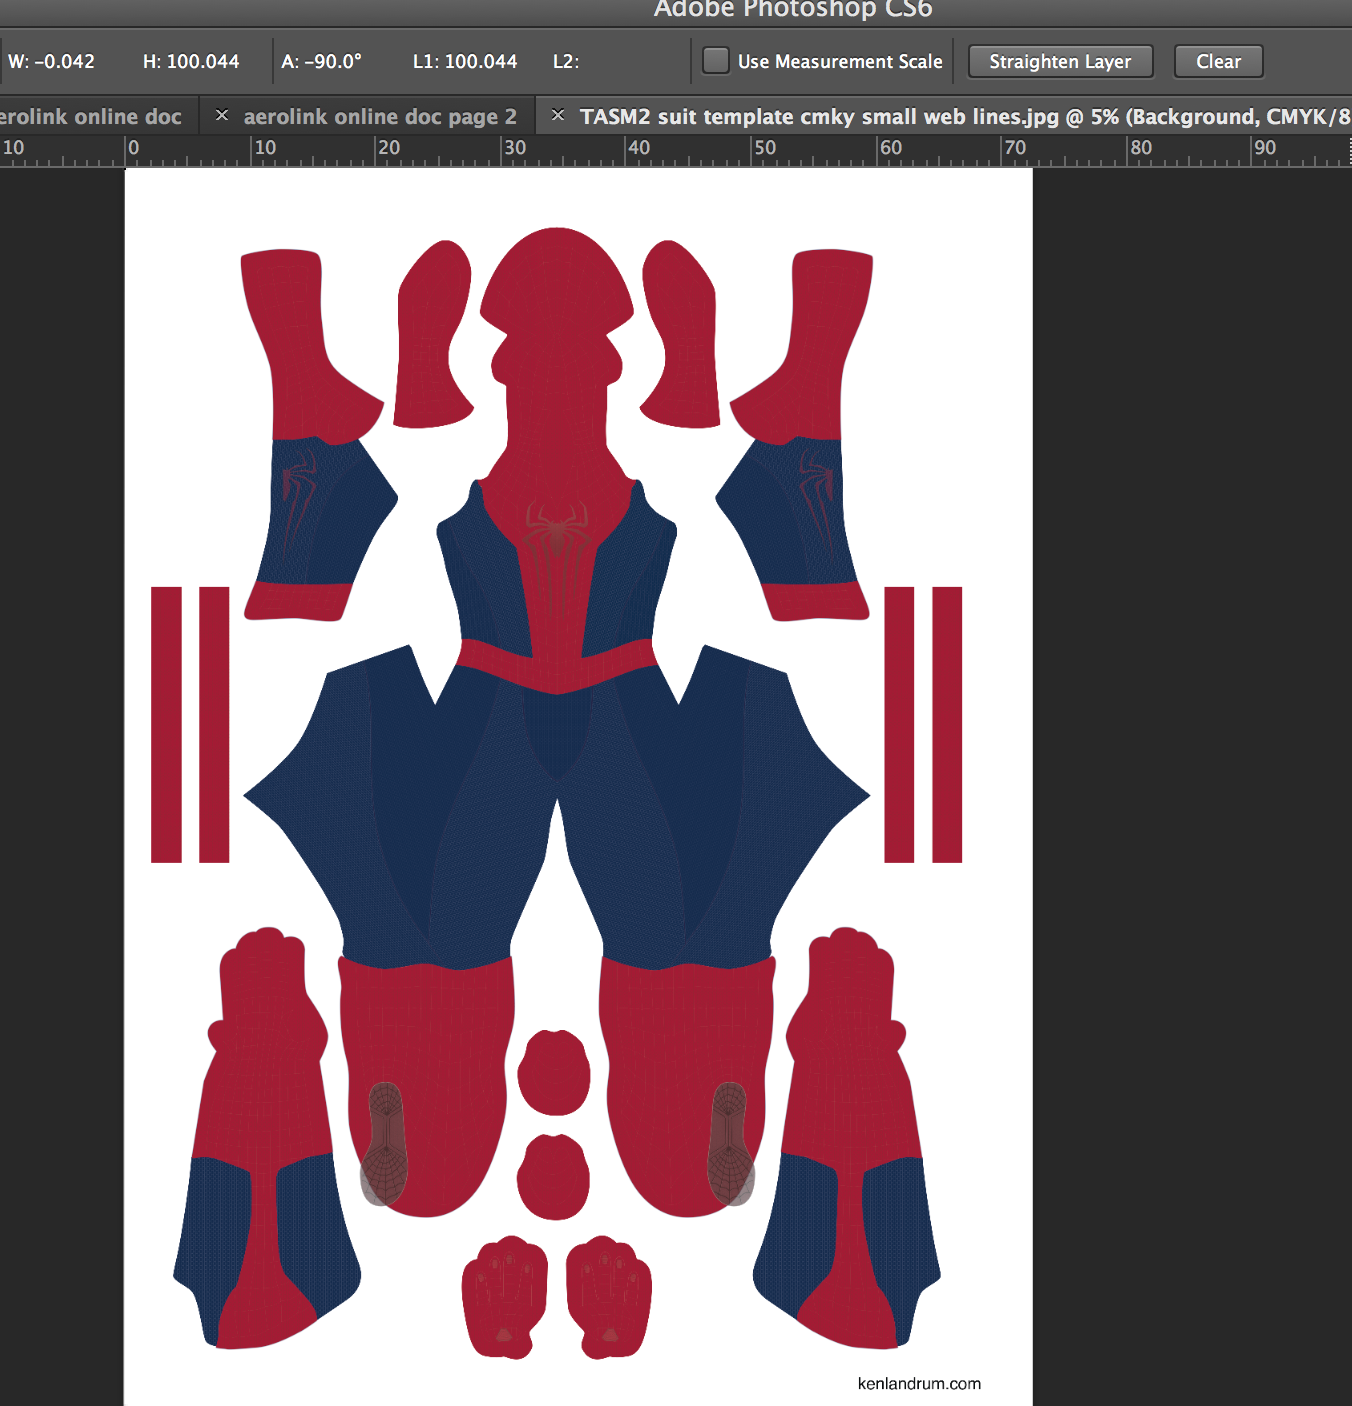
Task: Click the kenlandrum.com text on canvas
Action: pos(919,1384)
